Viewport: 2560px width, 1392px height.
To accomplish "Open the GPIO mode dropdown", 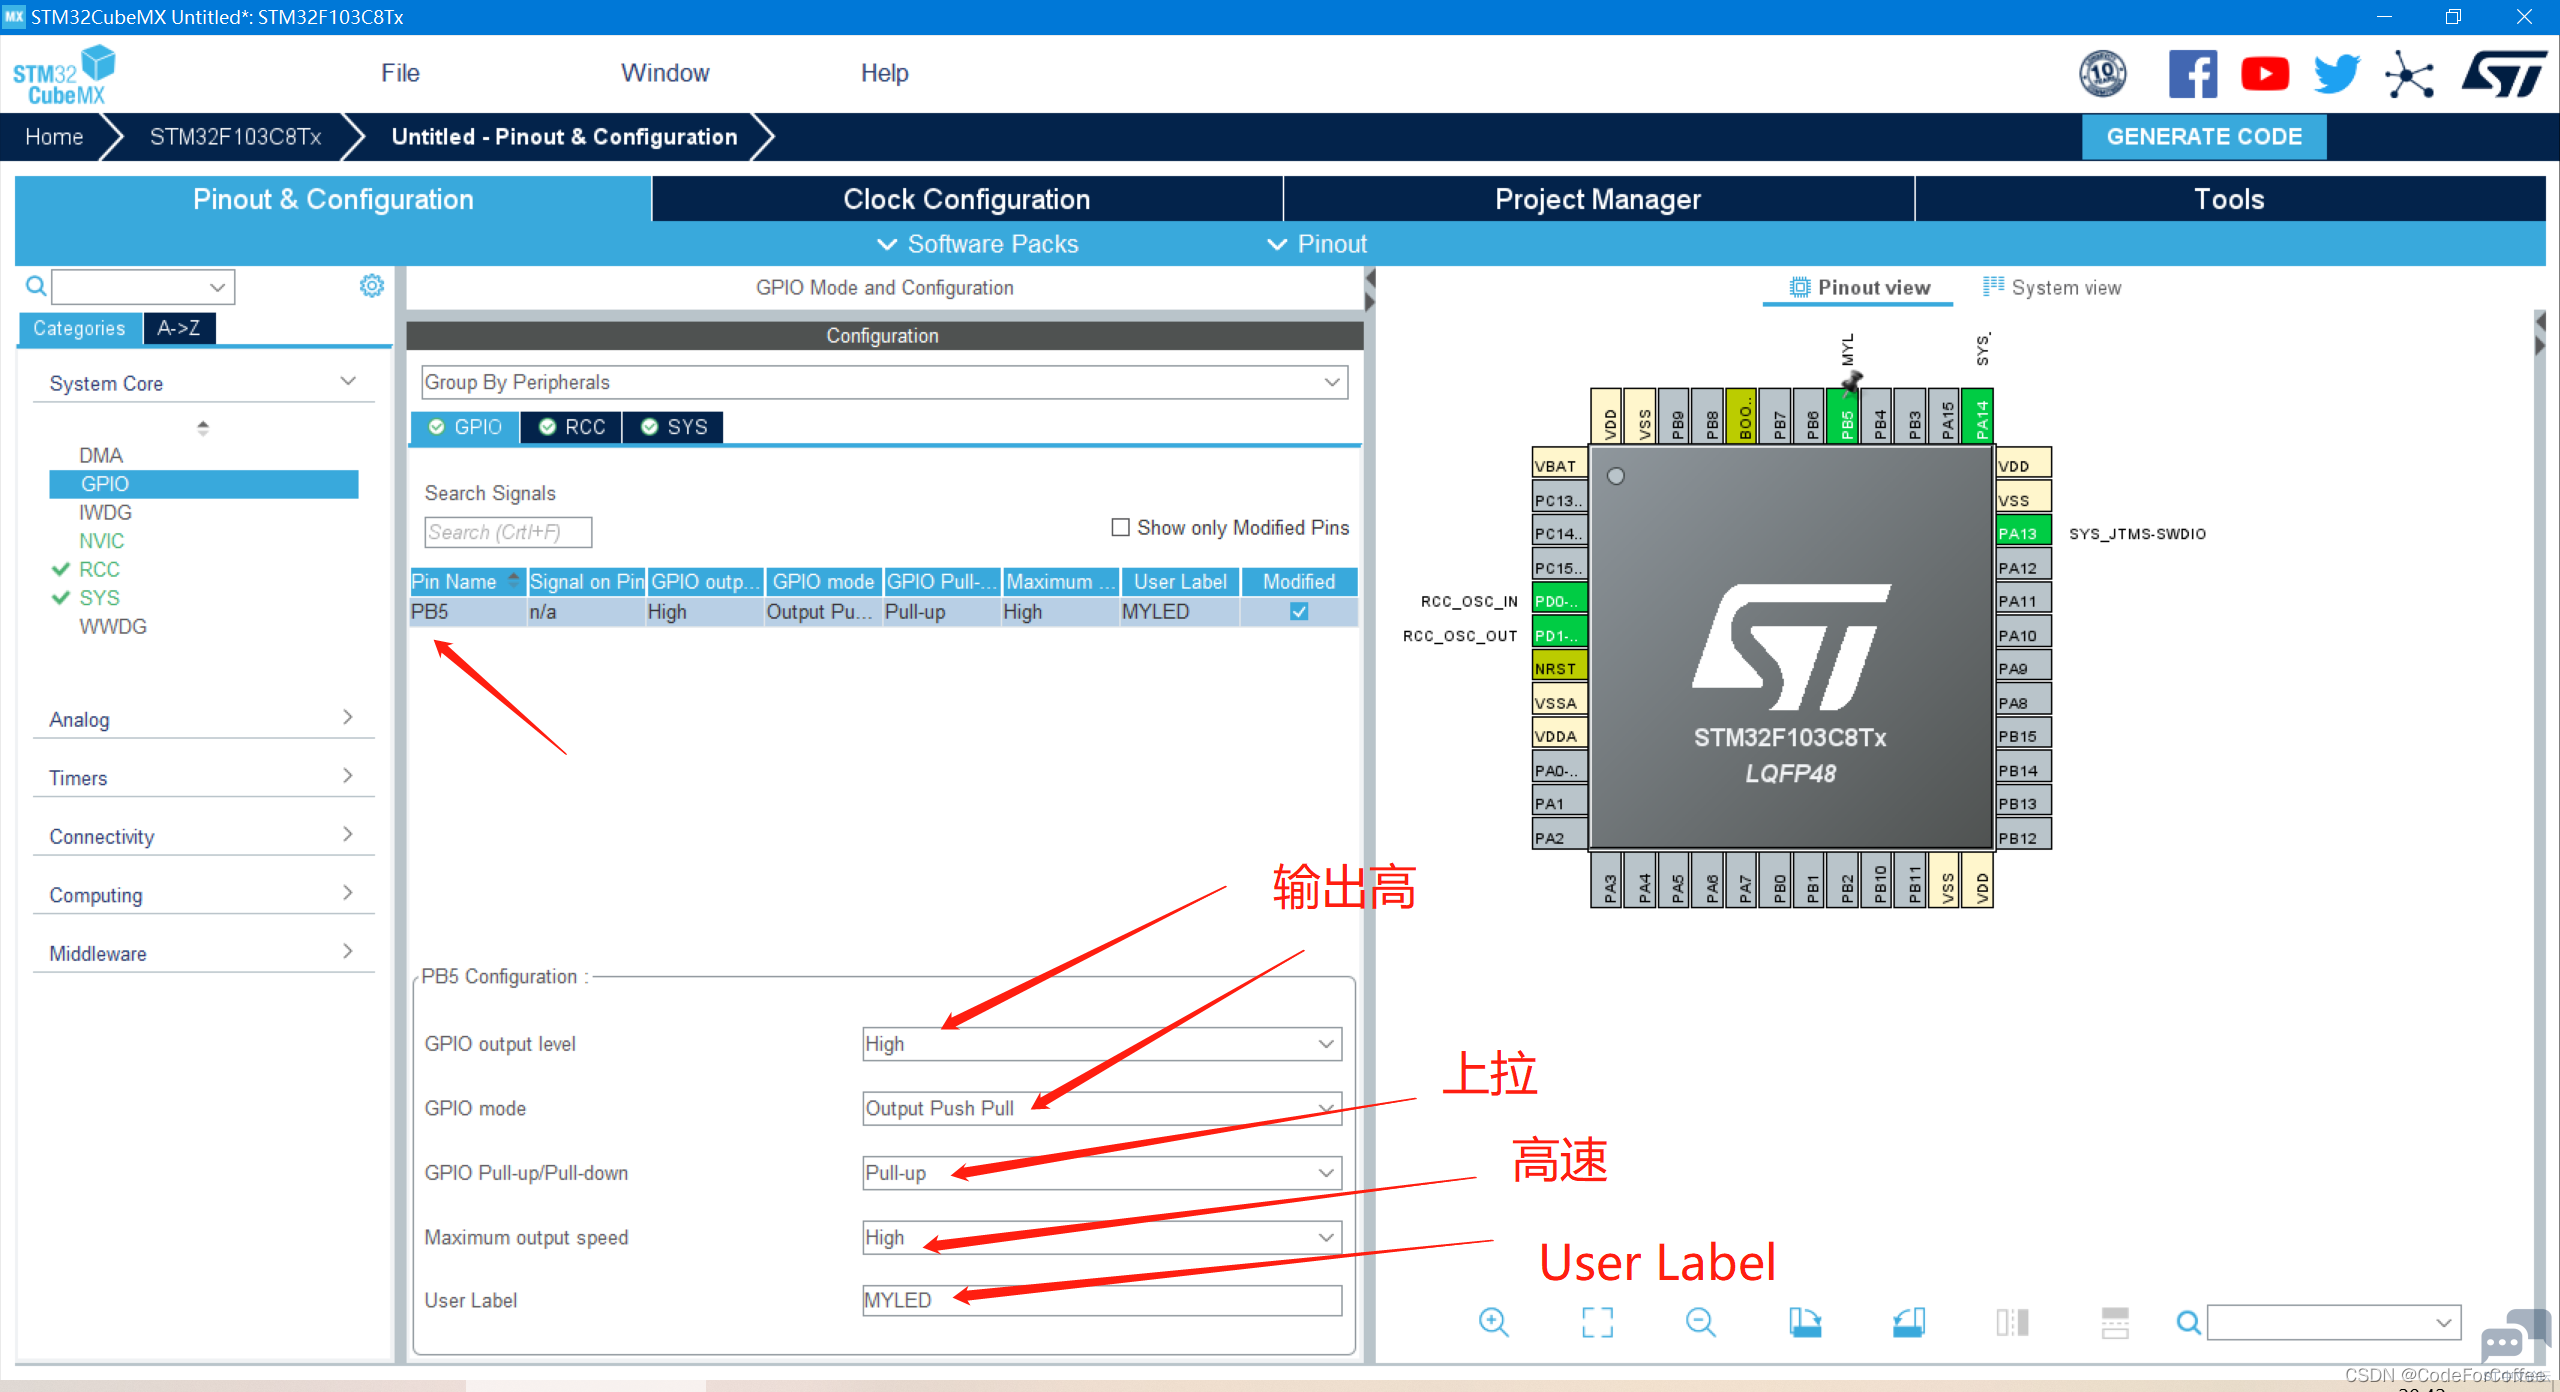I will click(1102, 1108).
